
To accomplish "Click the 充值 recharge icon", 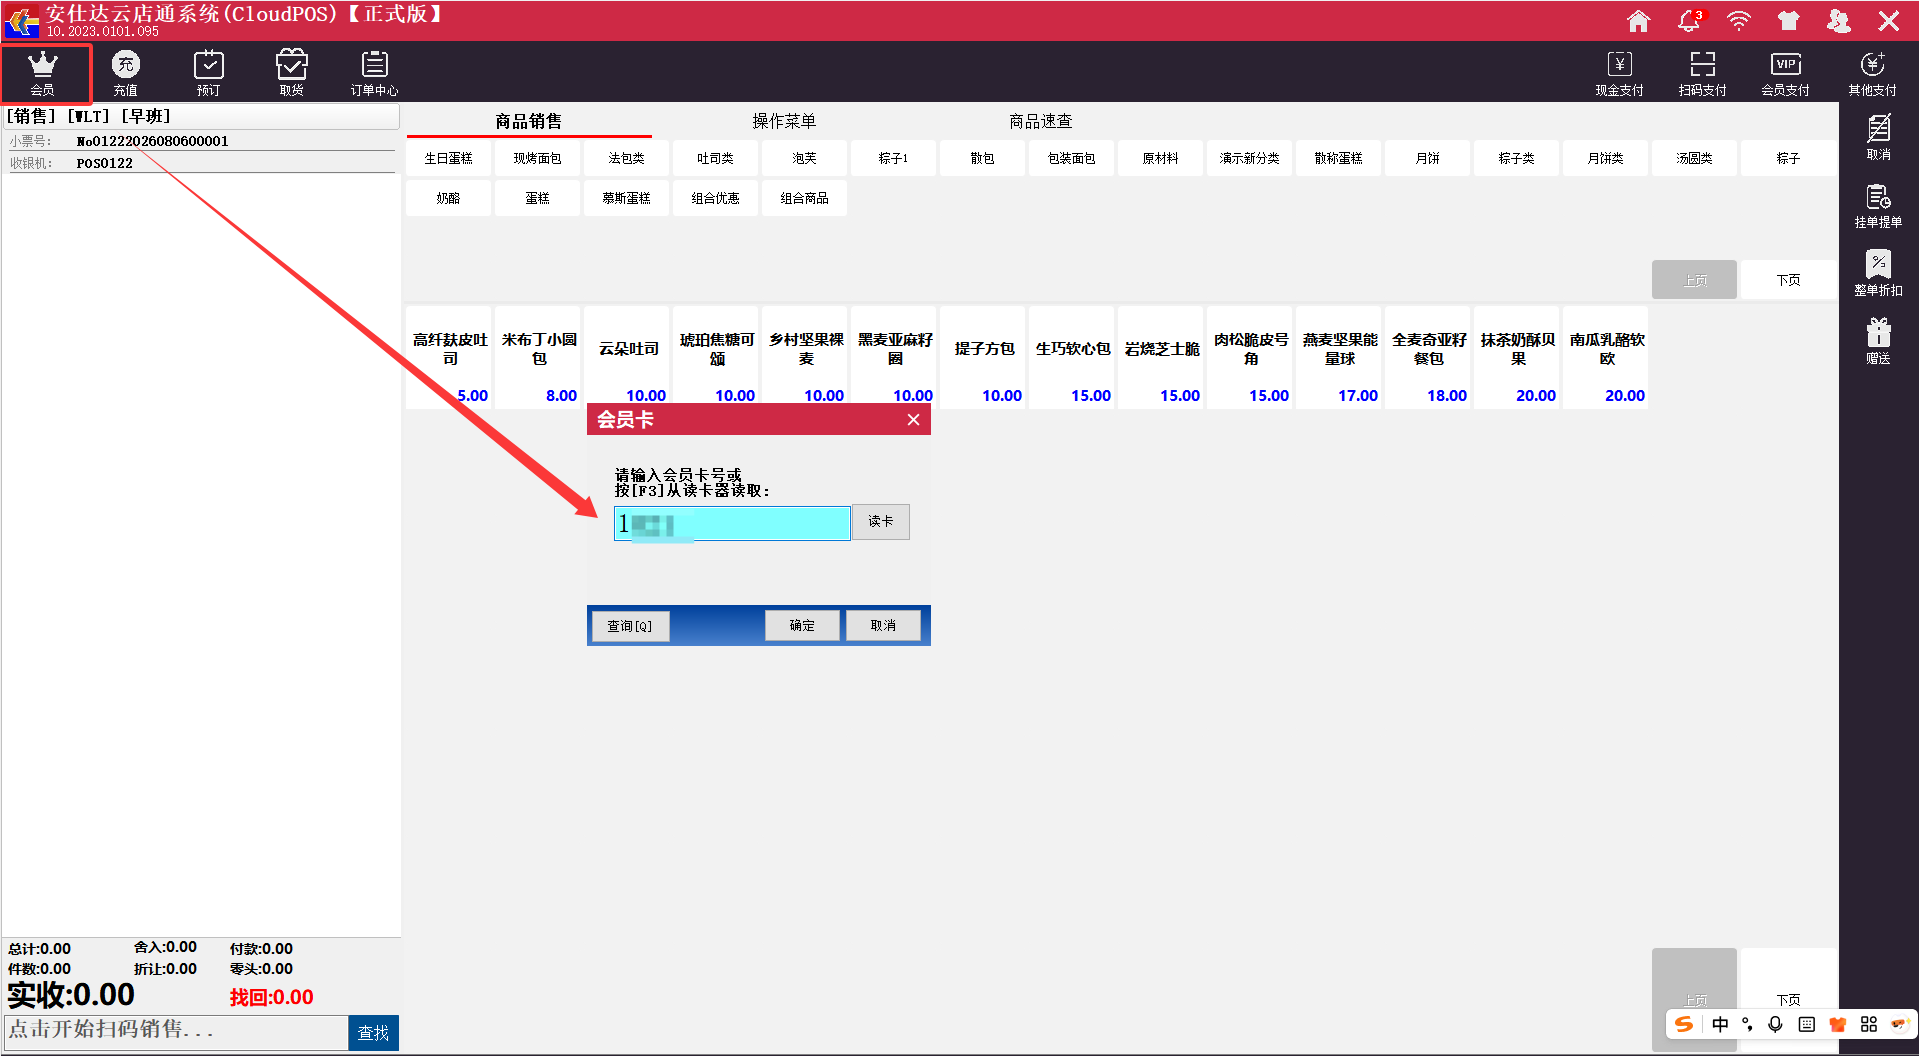I will (126, 73).
